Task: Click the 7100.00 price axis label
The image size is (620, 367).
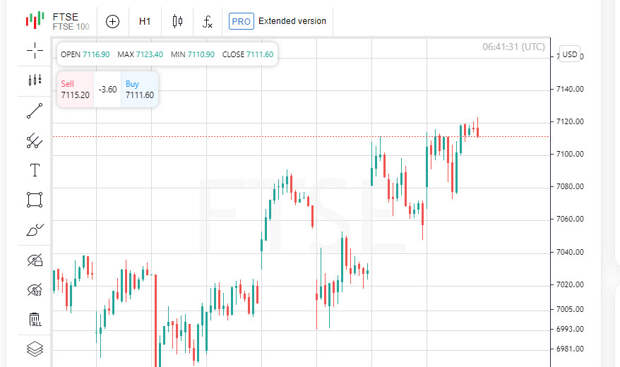Action: 570,154
